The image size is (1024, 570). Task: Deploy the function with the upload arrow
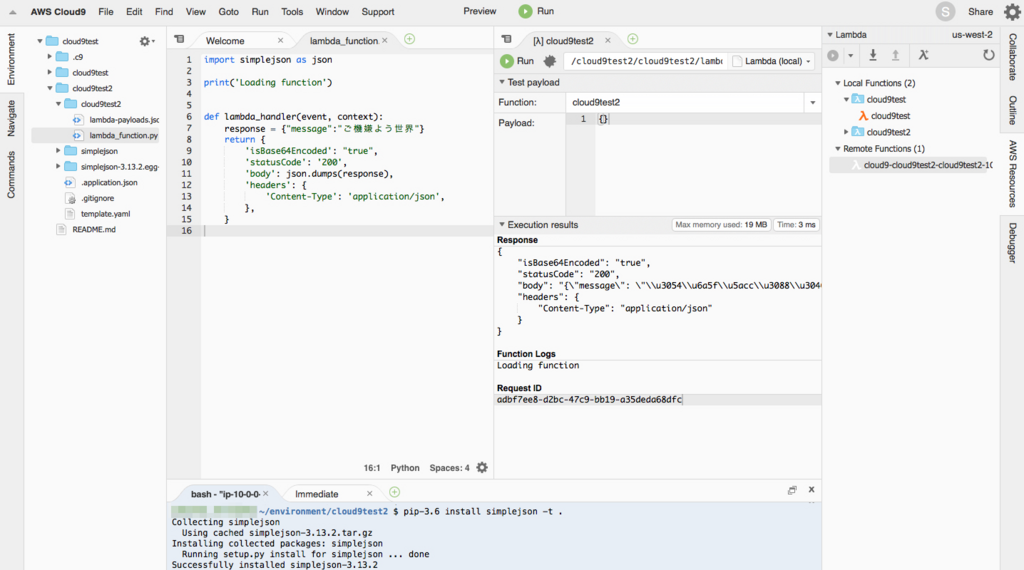coord(895,55)
